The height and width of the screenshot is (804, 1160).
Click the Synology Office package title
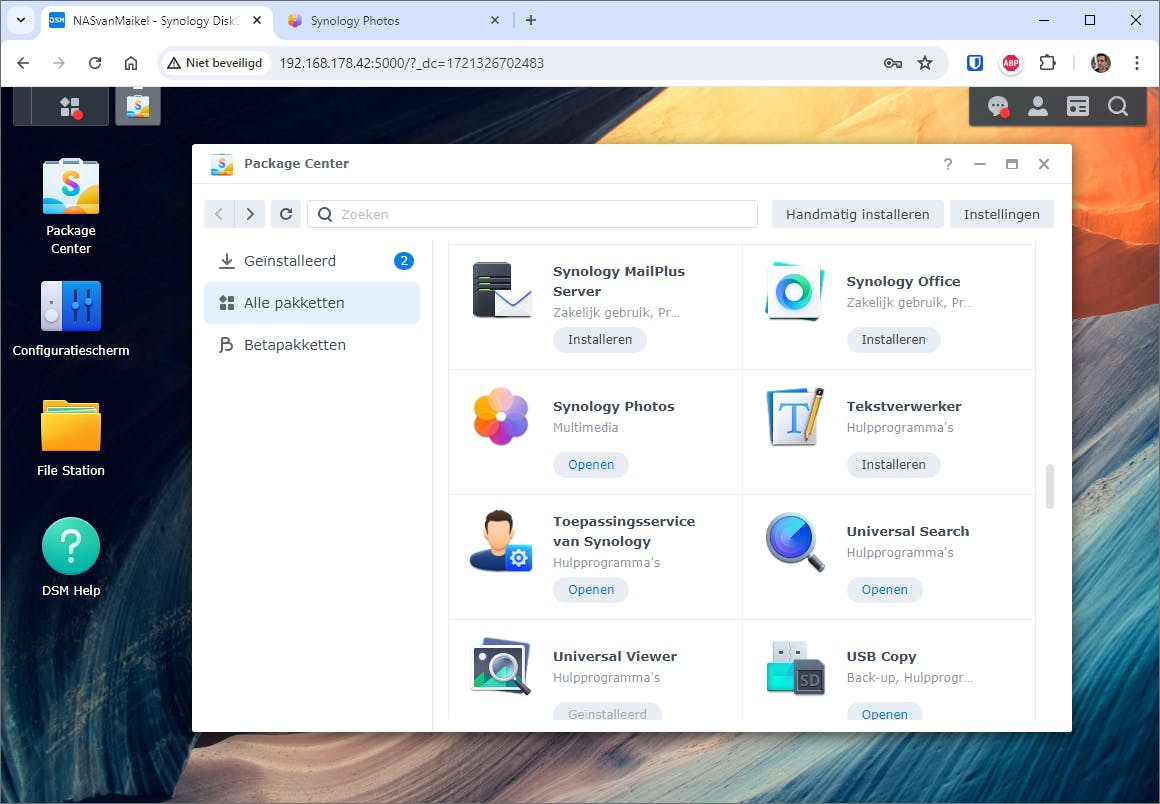[x=903, y=281]
